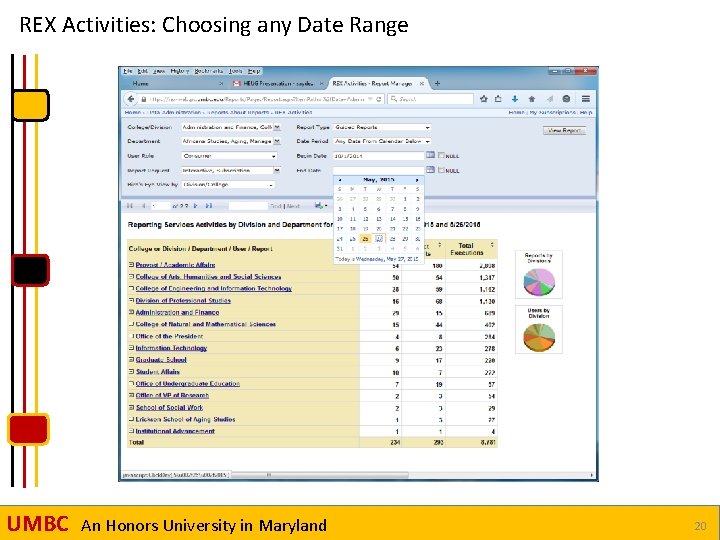Open Office of VP of Research link
This screenshot has height=540, width=720.
(172, 395)
